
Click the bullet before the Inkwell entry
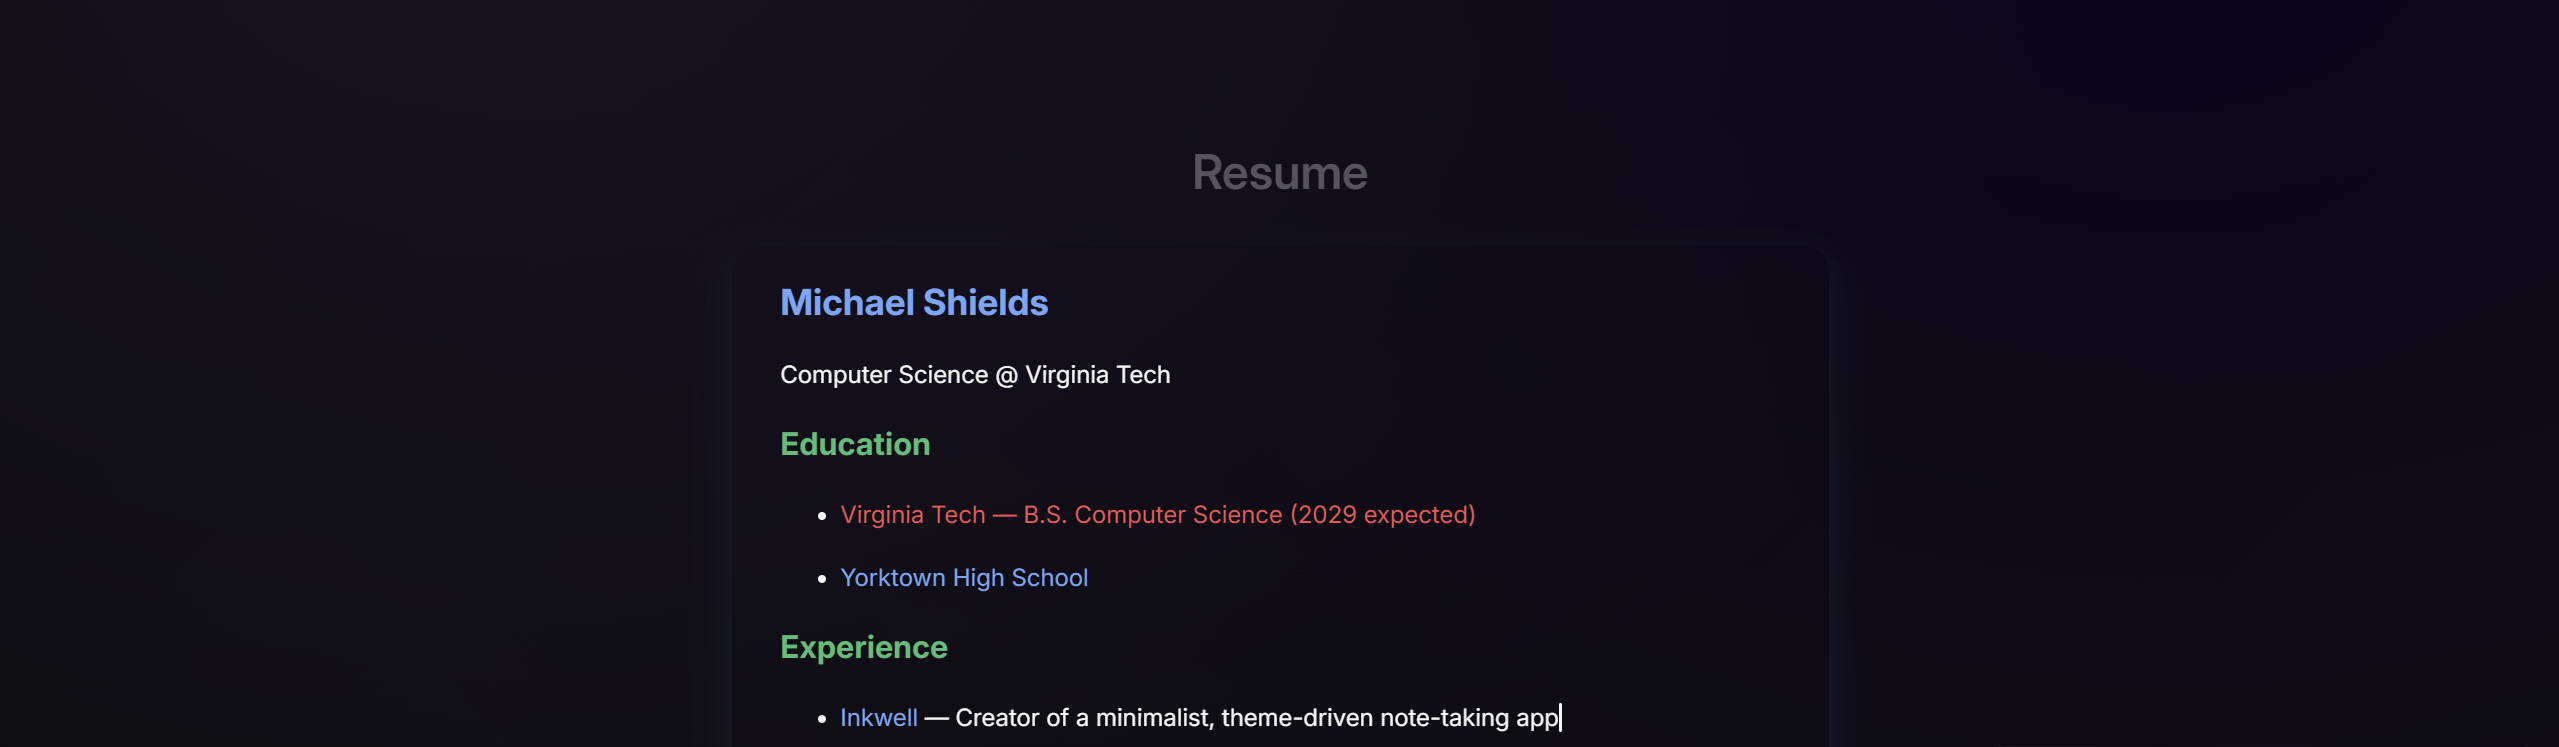(x=822, y=719)
